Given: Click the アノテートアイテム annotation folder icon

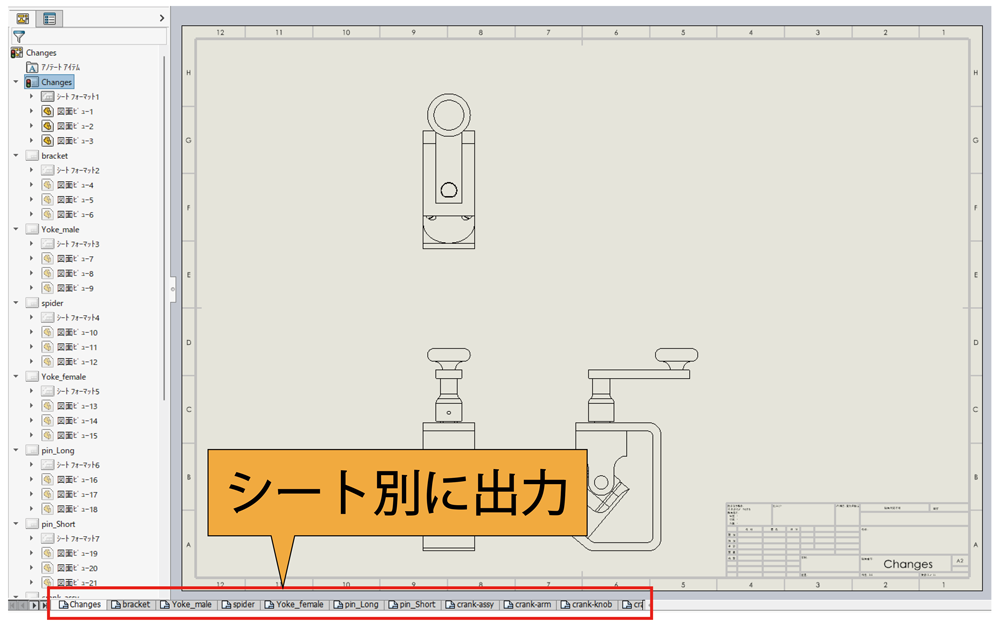Looking at the screenshot, I should [x=34, y=66].
